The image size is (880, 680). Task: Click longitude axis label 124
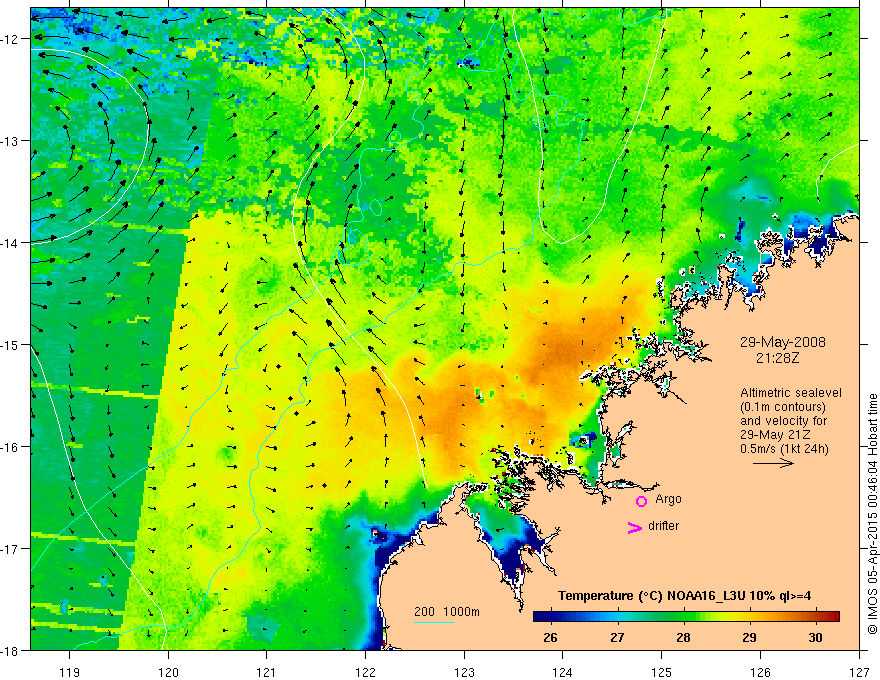[563, 672]
